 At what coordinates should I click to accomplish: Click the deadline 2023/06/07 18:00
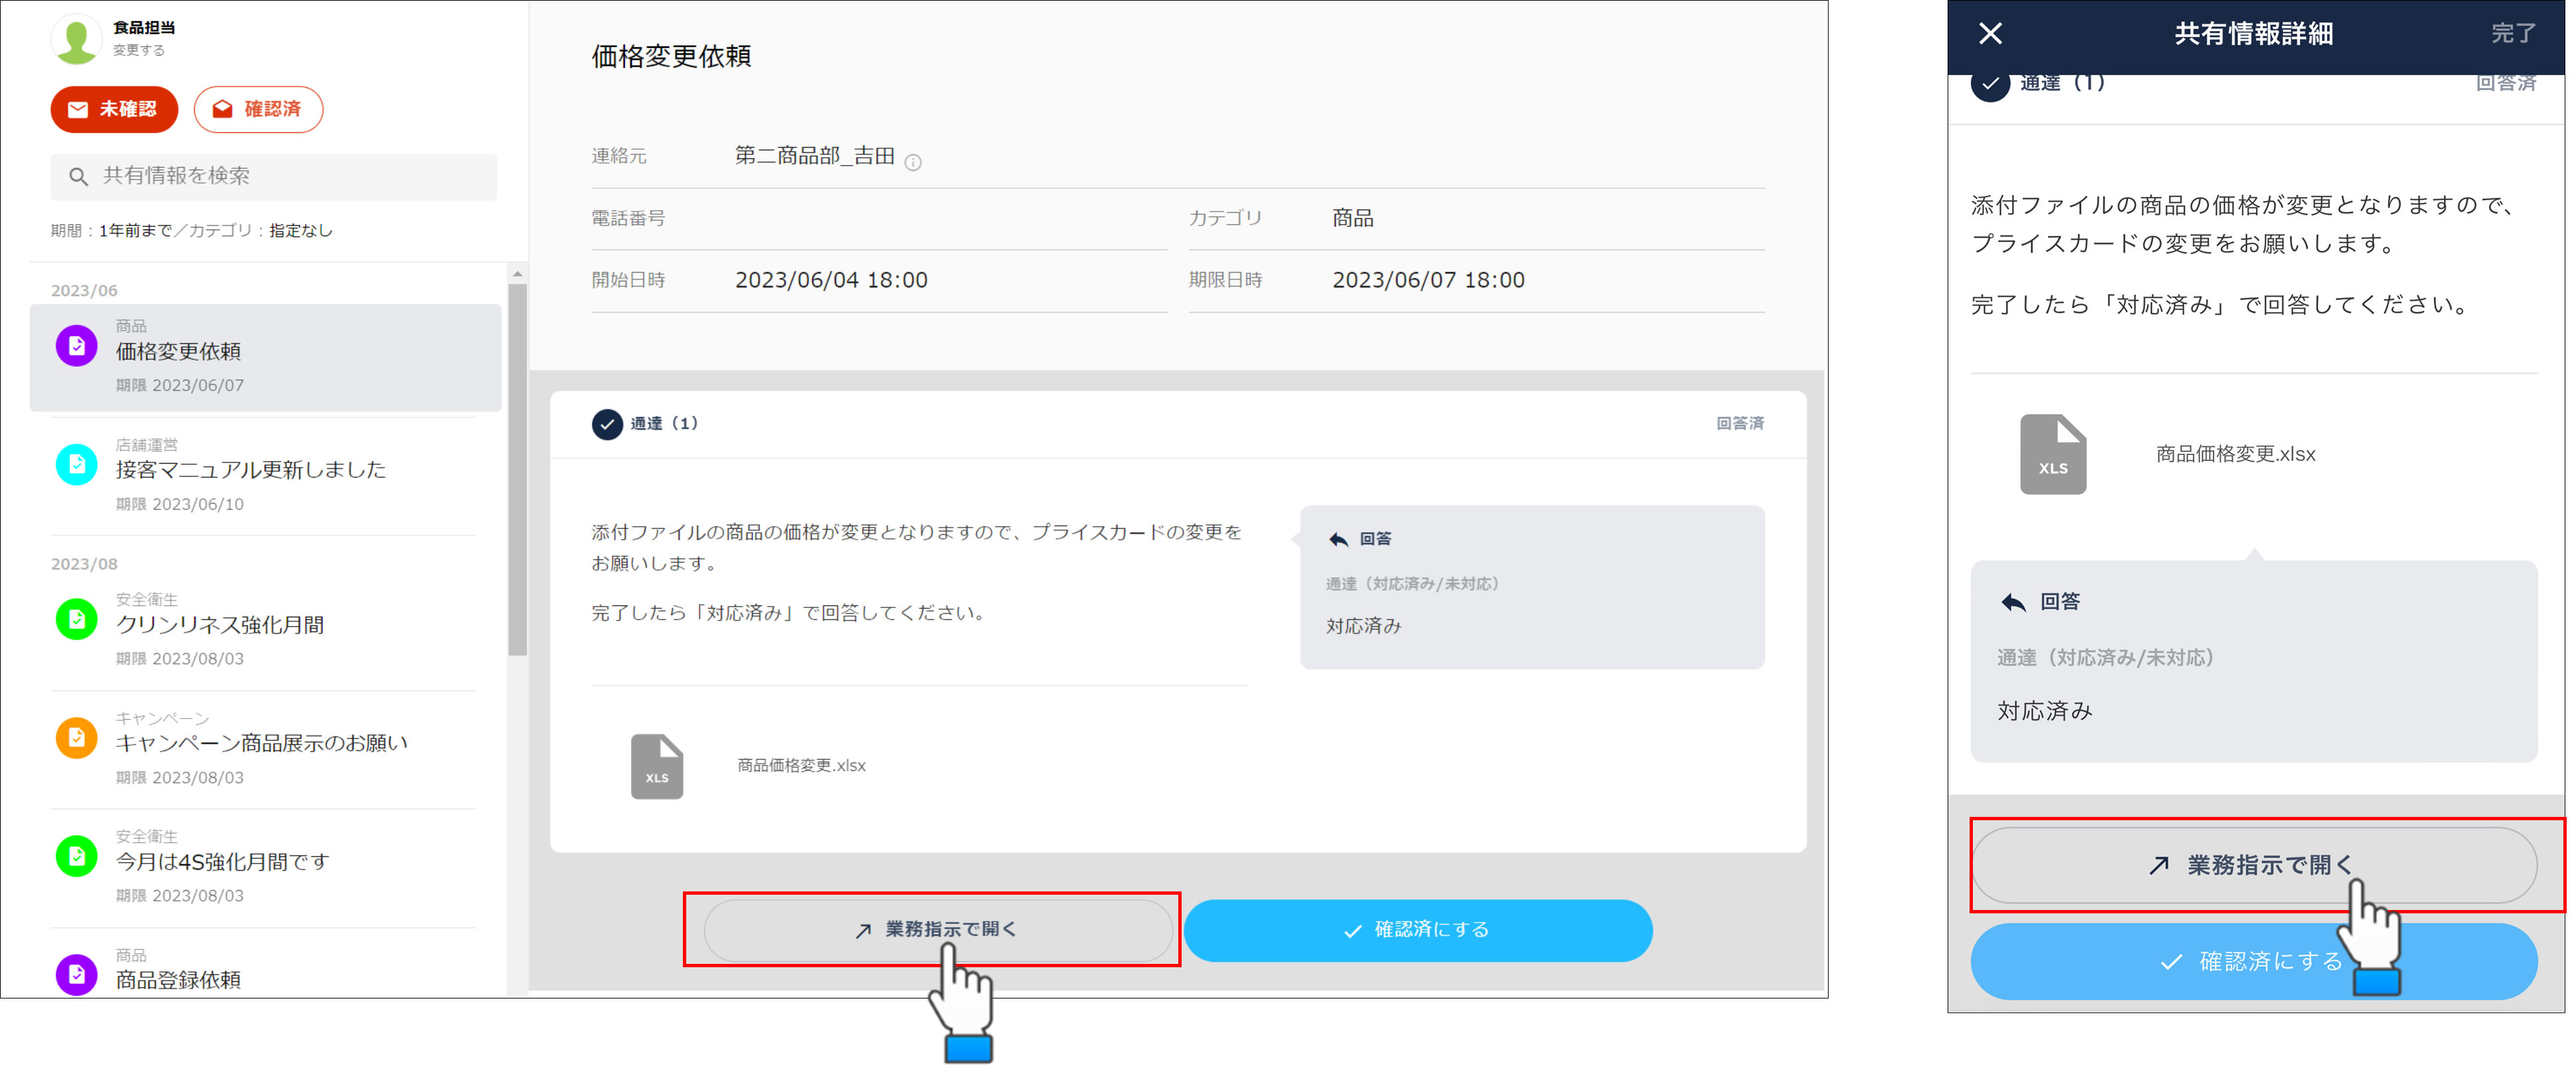point(1428,280)
